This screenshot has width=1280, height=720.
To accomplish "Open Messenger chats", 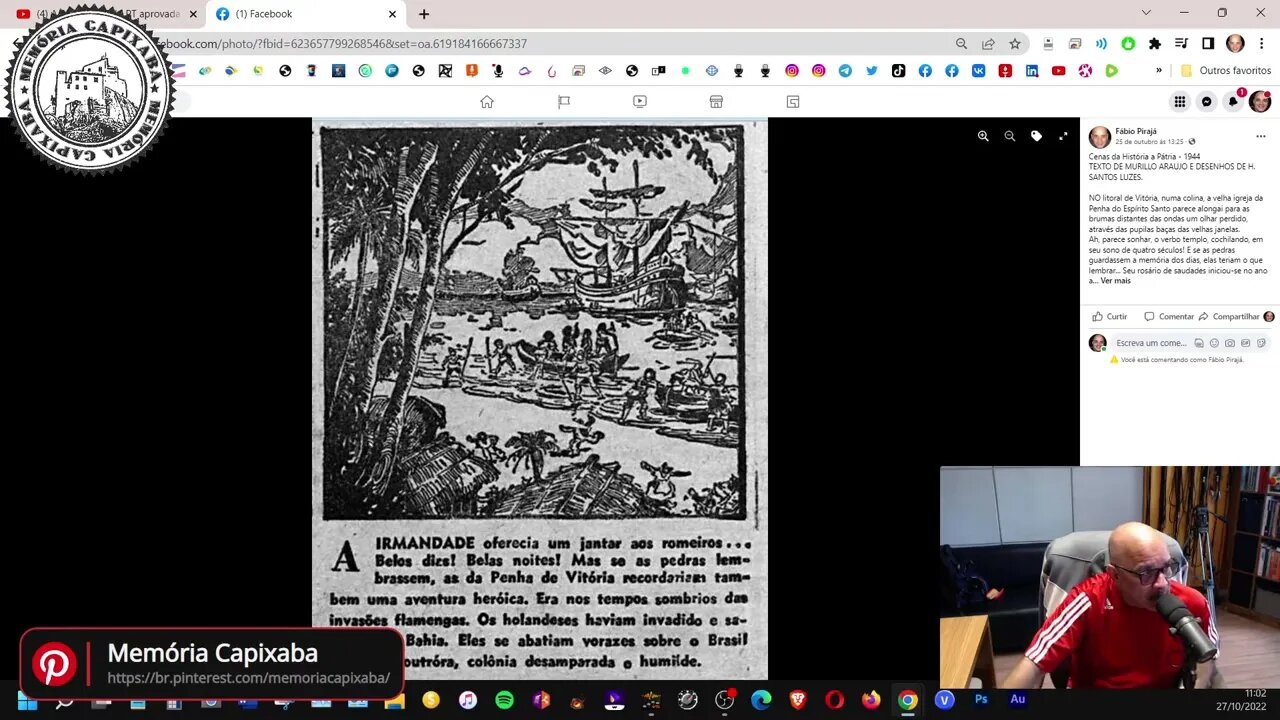I will pos(1207,101).
